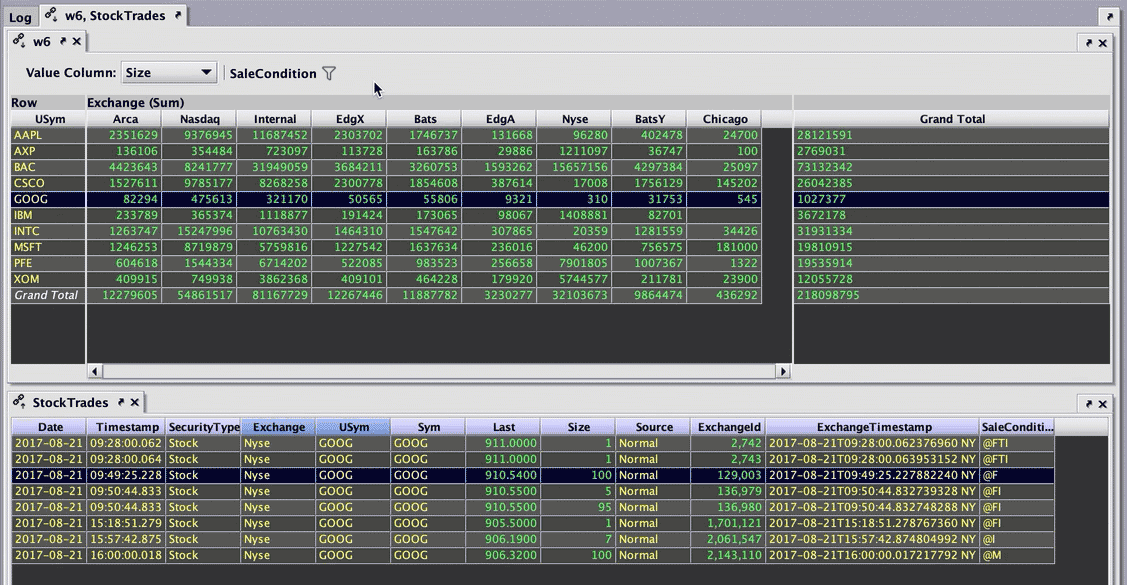1127x585 pixels.
Task: Select the BAC row label
Action: [49, 167]
